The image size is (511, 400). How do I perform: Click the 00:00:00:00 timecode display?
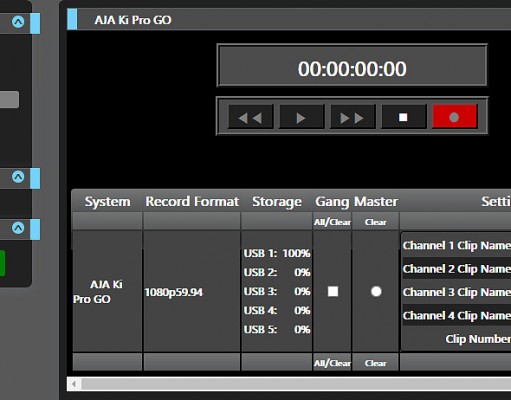(x=352, y=69)
